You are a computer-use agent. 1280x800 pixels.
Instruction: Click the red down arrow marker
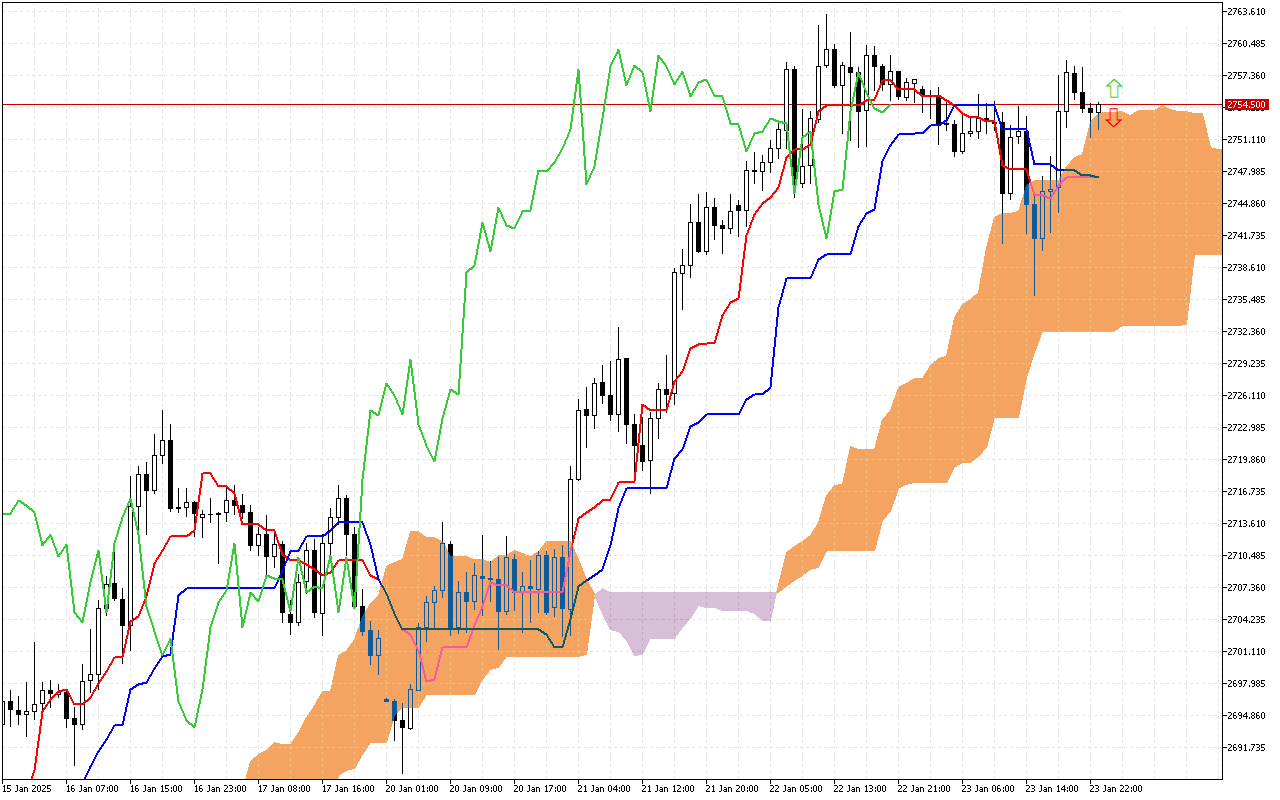1113,118
